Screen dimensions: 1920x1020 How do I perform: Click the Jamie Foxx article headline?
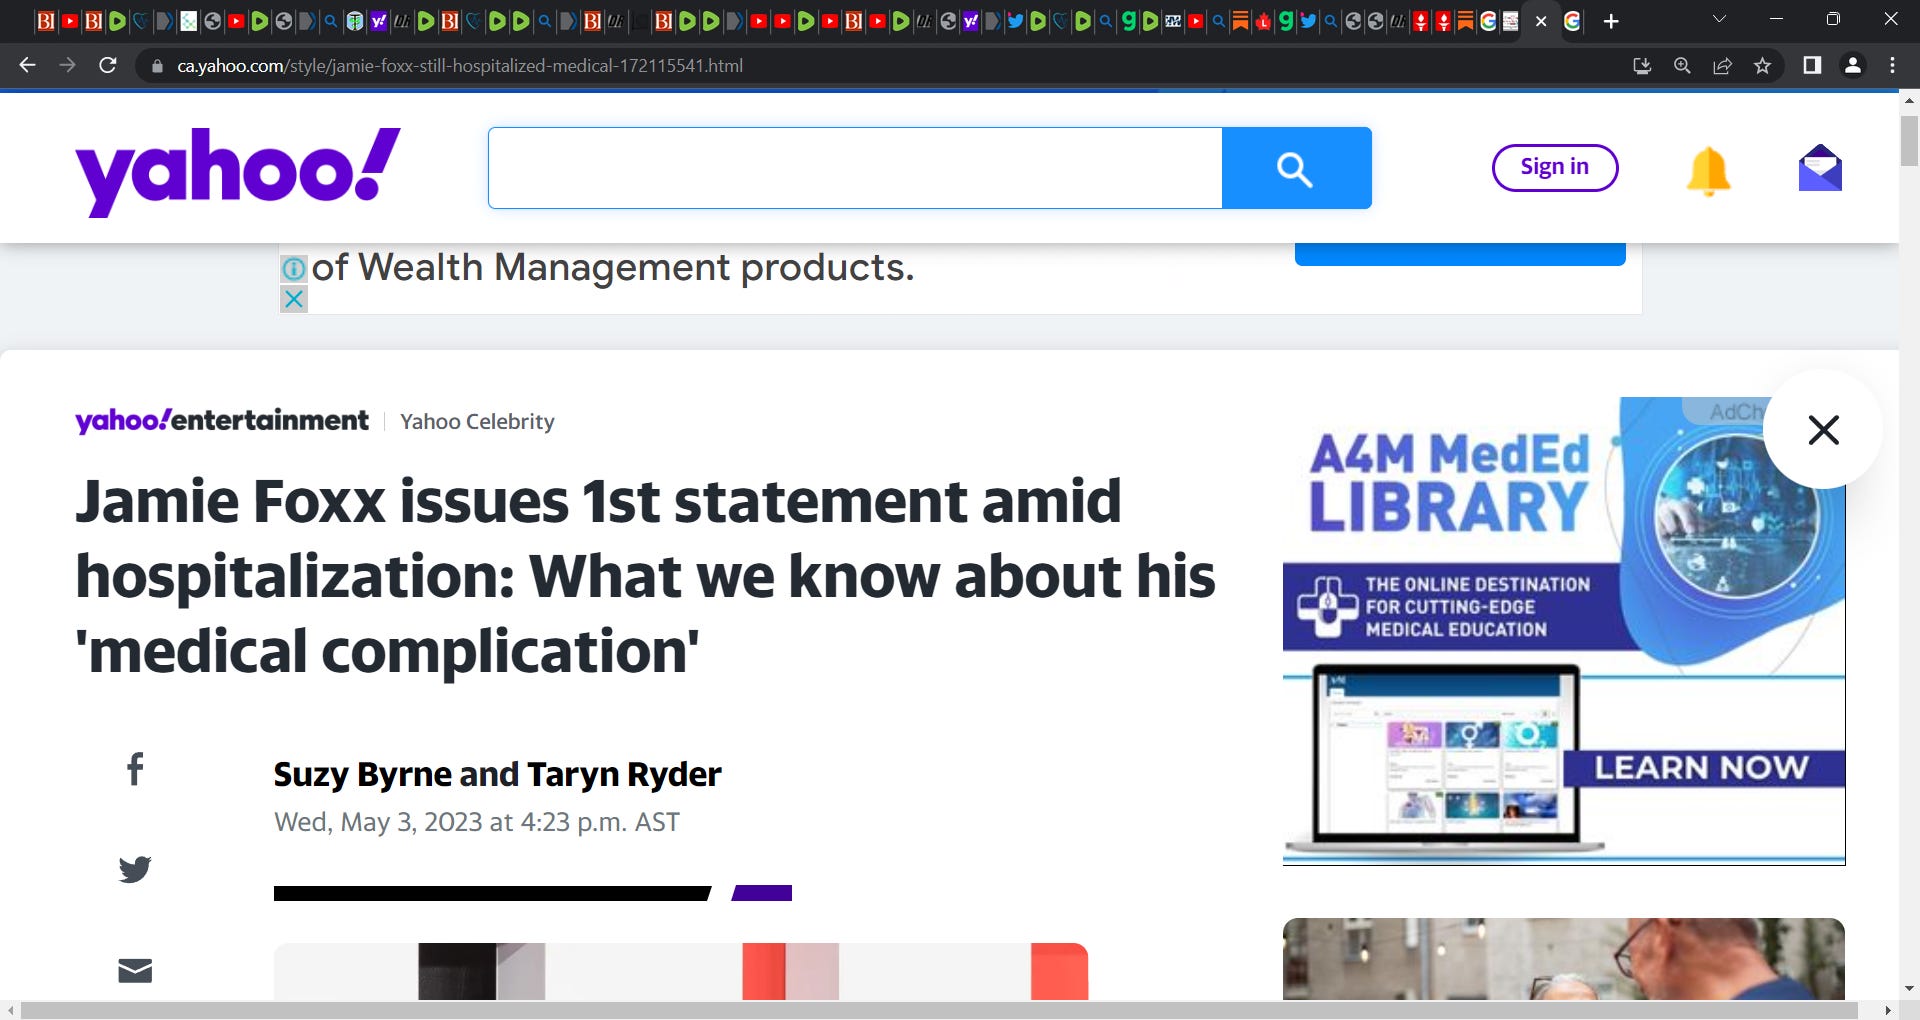coord(645,576)
